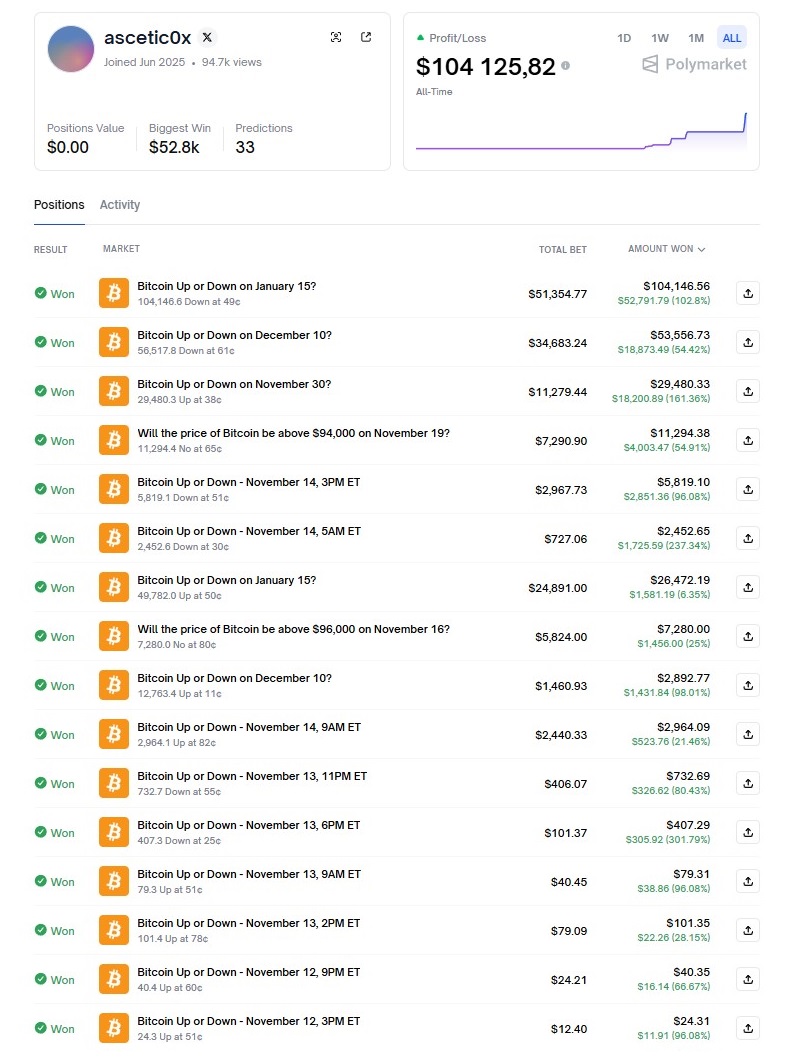Click the profit/loss info icon
The image size is (794, 1060).
(x=566, y=66)
